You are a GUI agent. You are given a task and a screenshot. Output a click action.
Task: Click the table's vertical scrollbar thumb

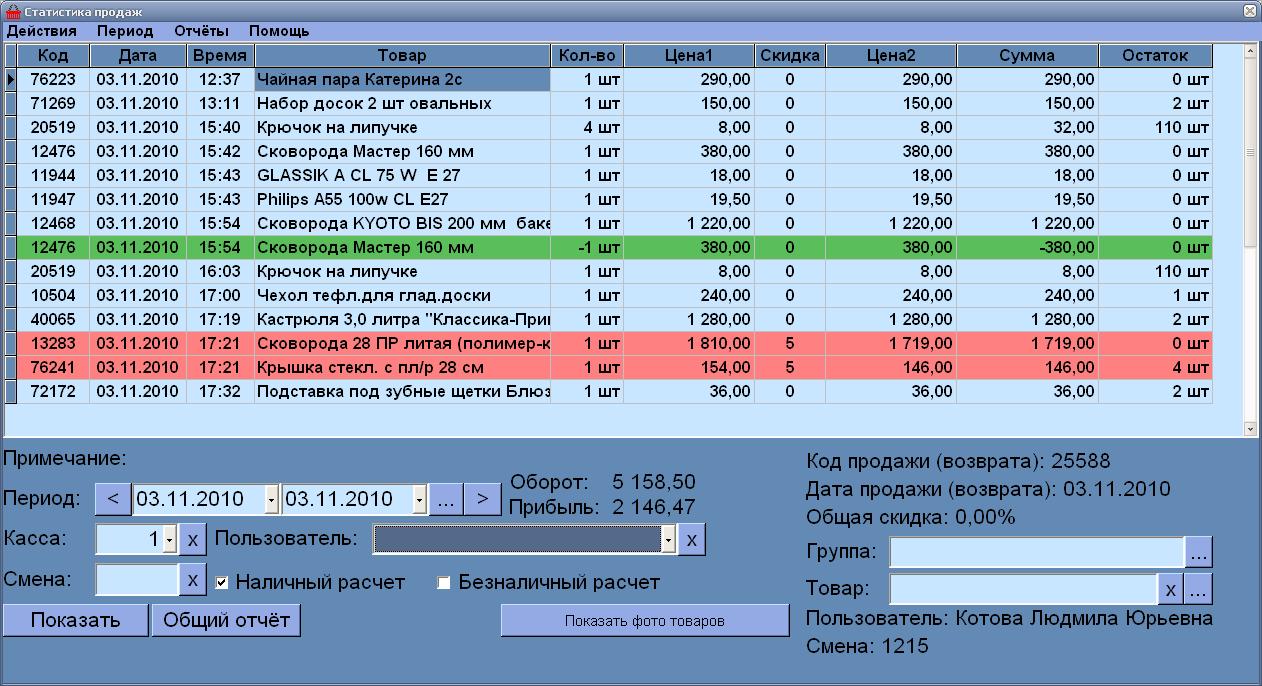click(x=1249, y=150)
